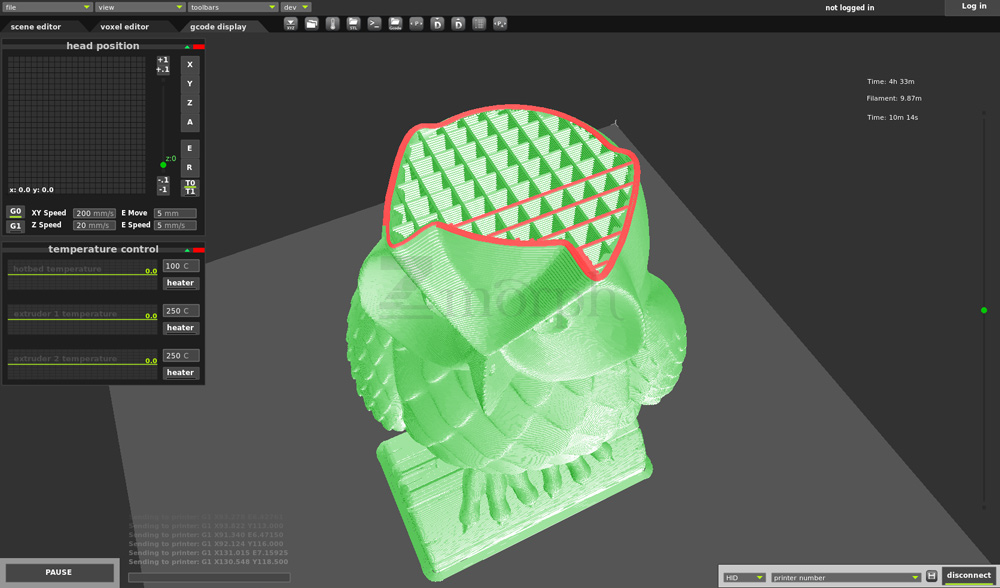The image size is (1000, 588).
Task: Click the grid view toolbar icon
Action: pos(479,23)
